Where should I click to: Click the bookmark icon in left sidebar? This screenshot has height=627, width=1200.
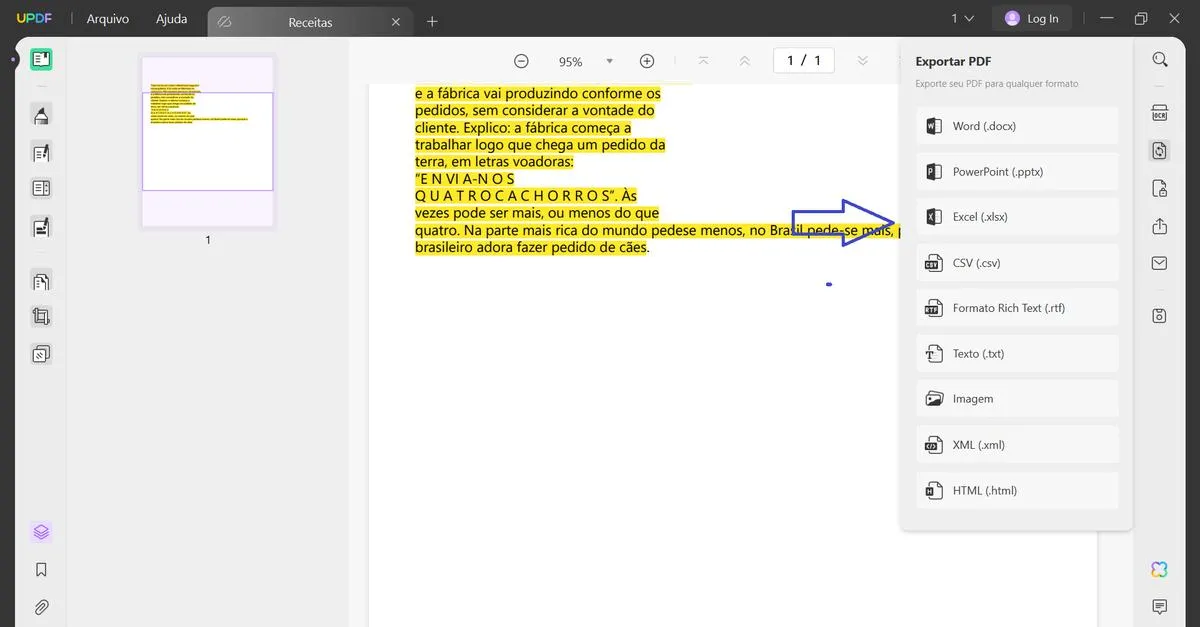(41, 569)
